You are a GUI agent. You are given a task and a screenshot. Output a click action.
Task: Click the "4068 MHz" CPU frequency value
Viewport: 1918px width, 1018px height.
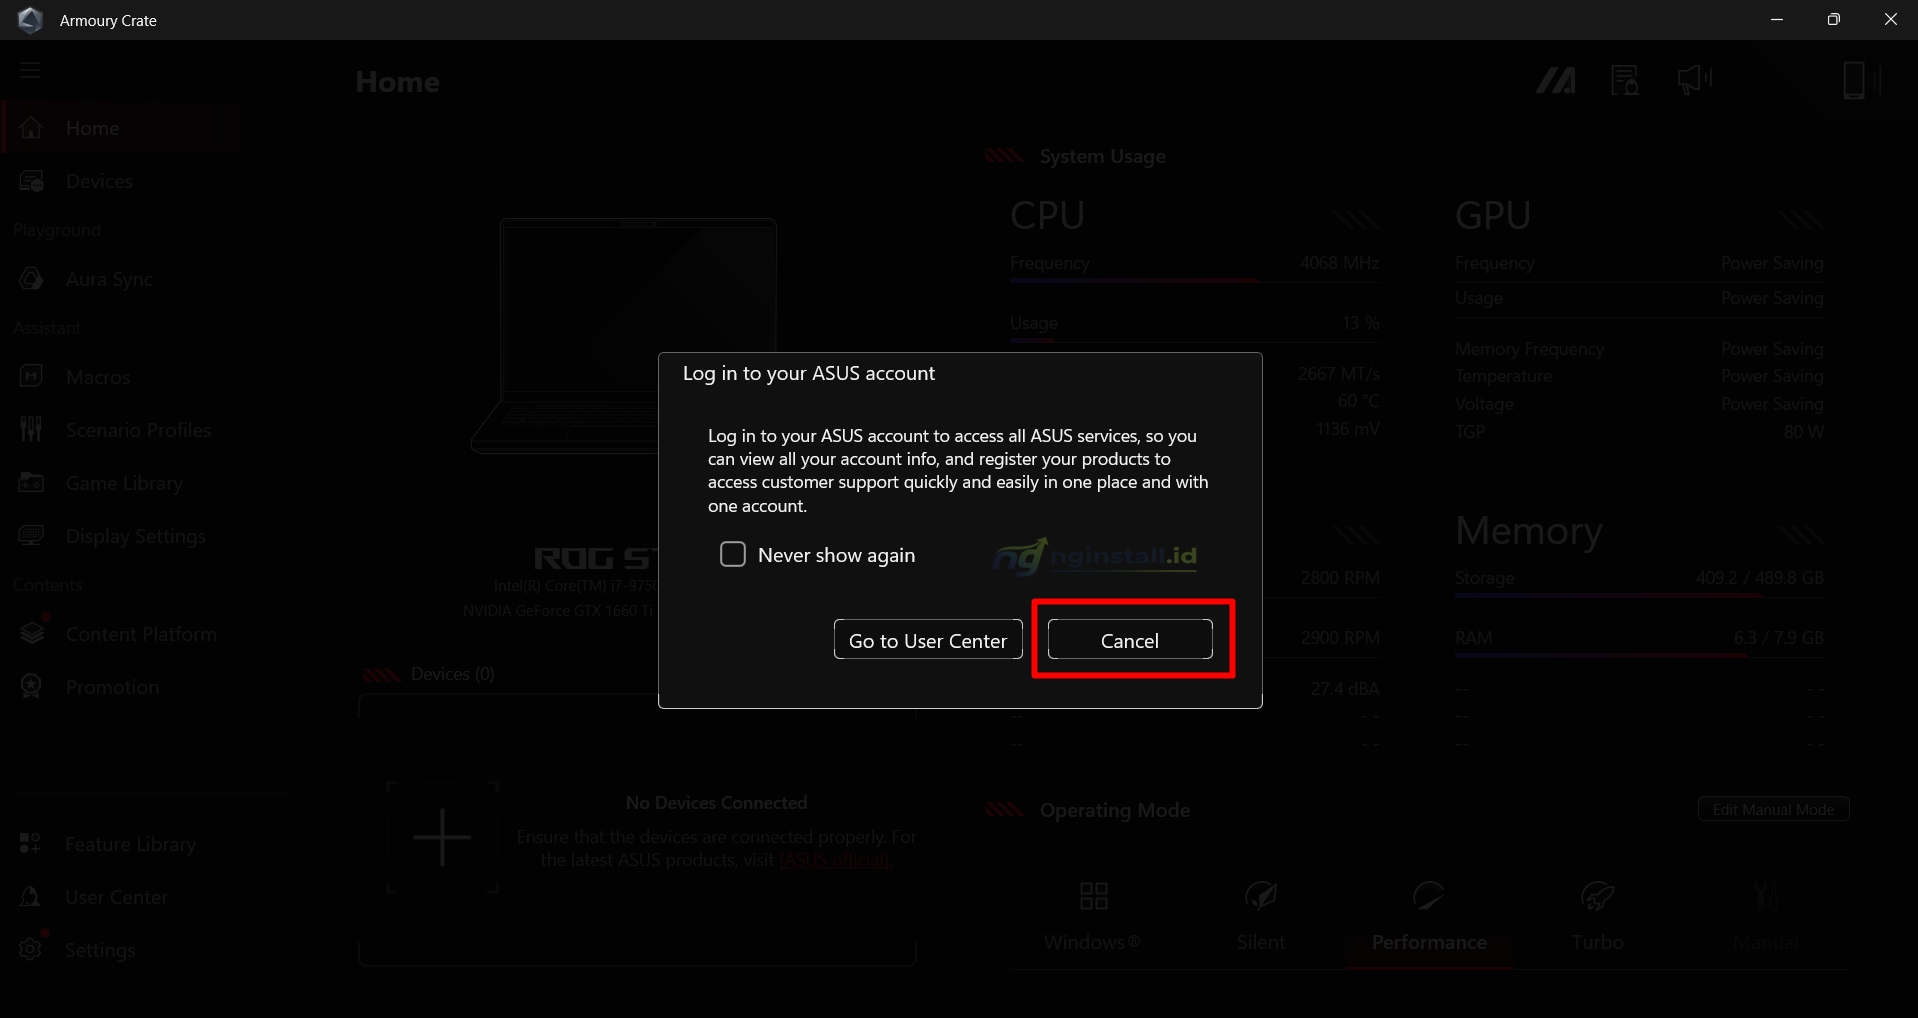[x=1339, y=263]
